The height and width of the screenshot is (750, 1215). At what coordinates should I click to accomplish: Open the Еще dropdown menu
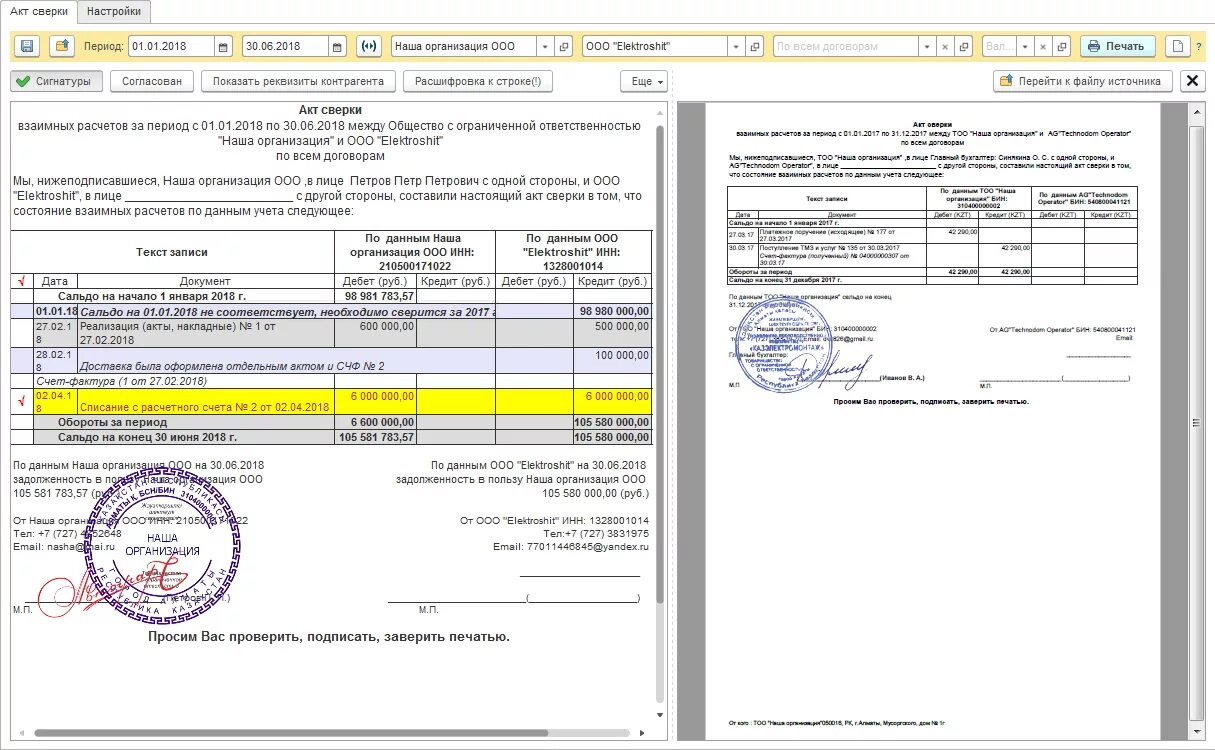click(642, 81)
